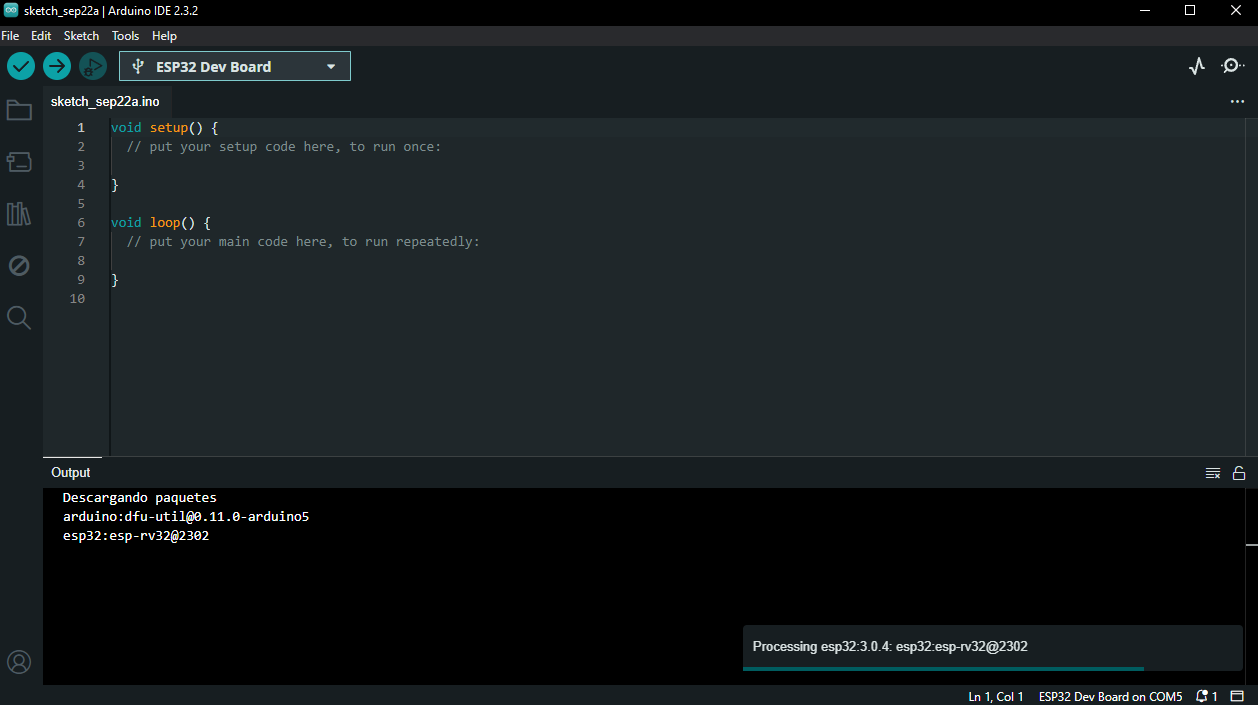Click the setup code comment line

[284, 147]
